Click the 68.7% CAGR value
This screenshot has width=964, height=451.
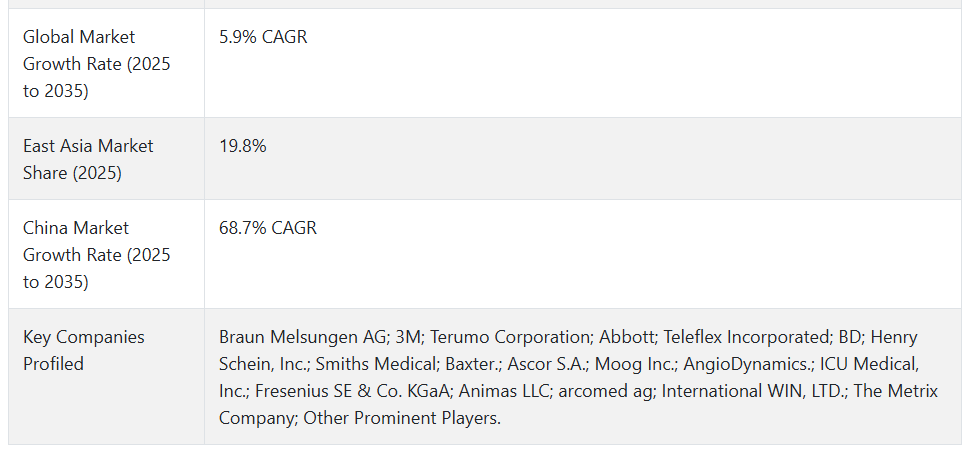coord(267,228)
